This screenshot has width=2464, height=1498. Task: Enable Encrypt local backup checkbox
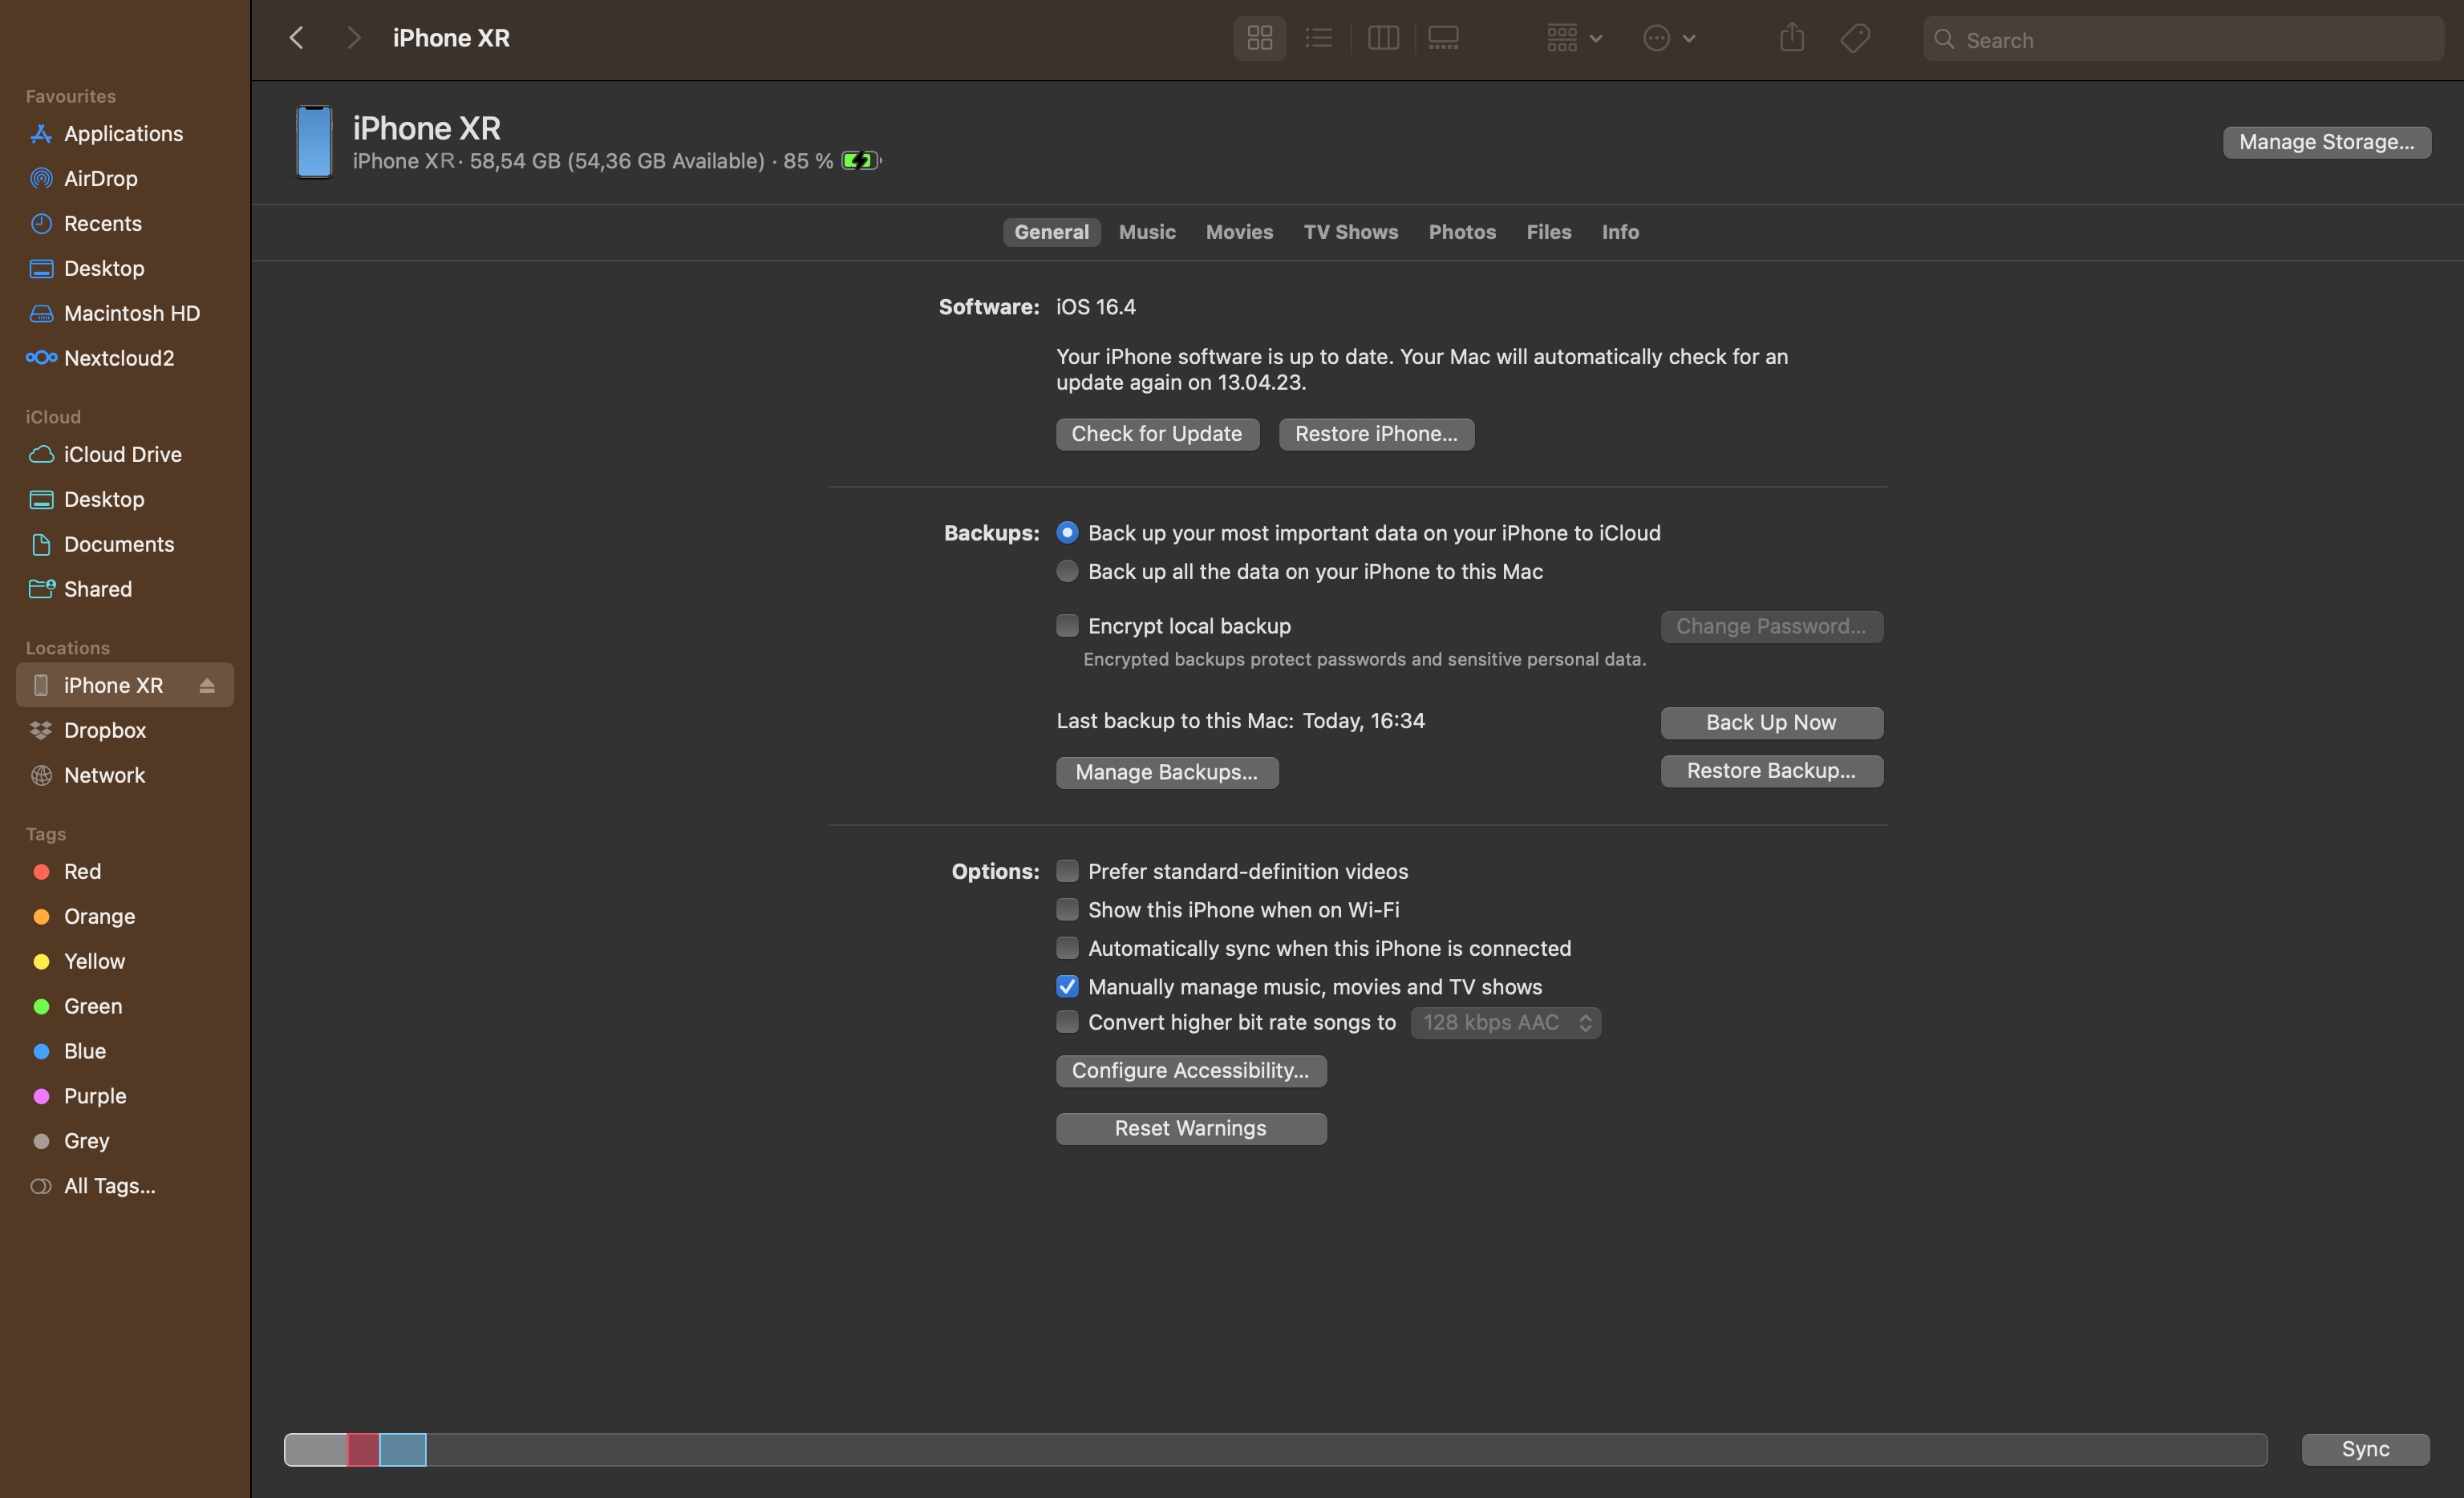point(1067,625)
